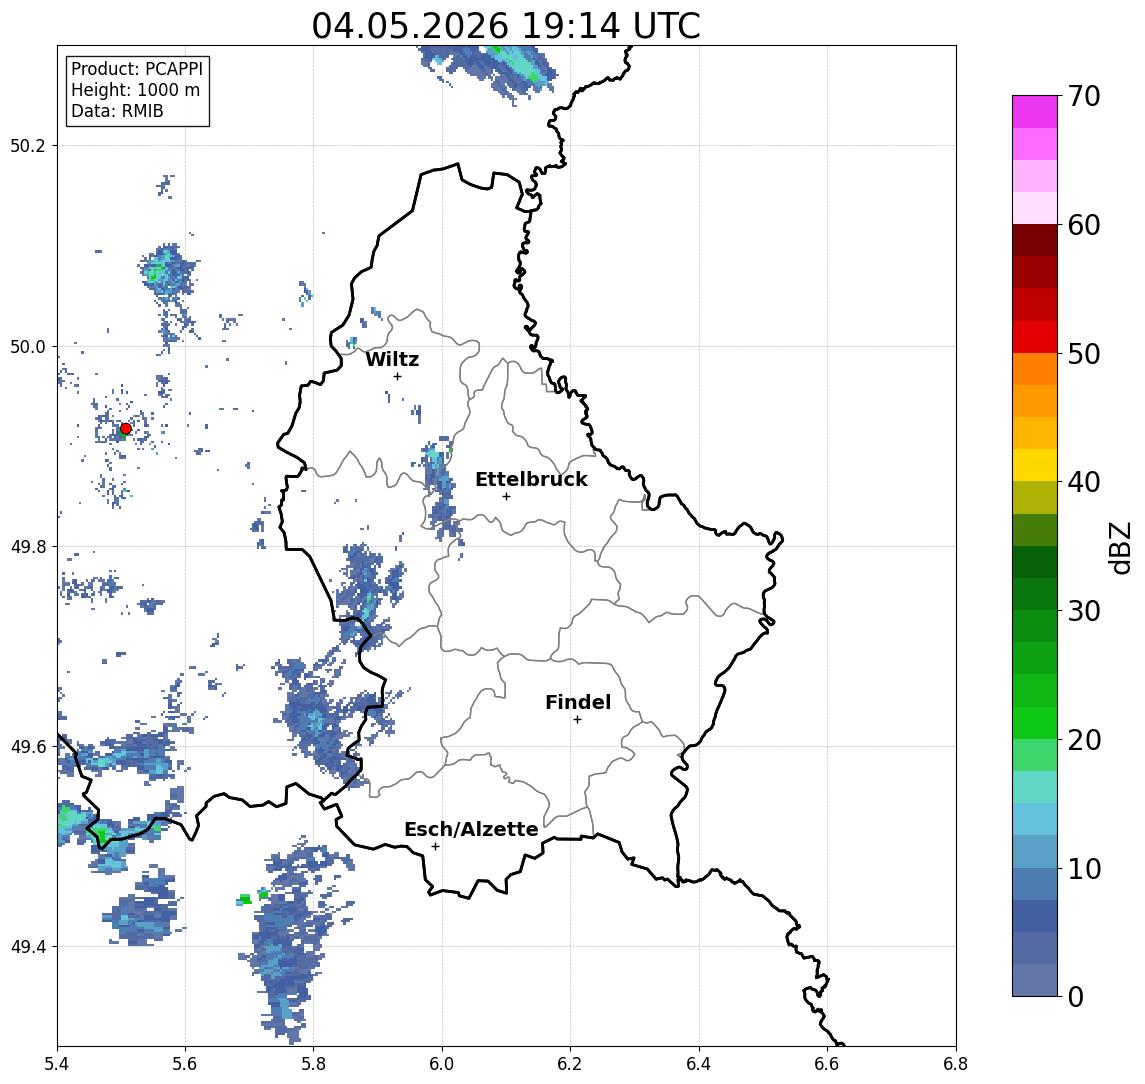This screenshot has height=1084, width=1145.
Task: Click the Ettelbruck station cross marker
Action: (506, 497)
